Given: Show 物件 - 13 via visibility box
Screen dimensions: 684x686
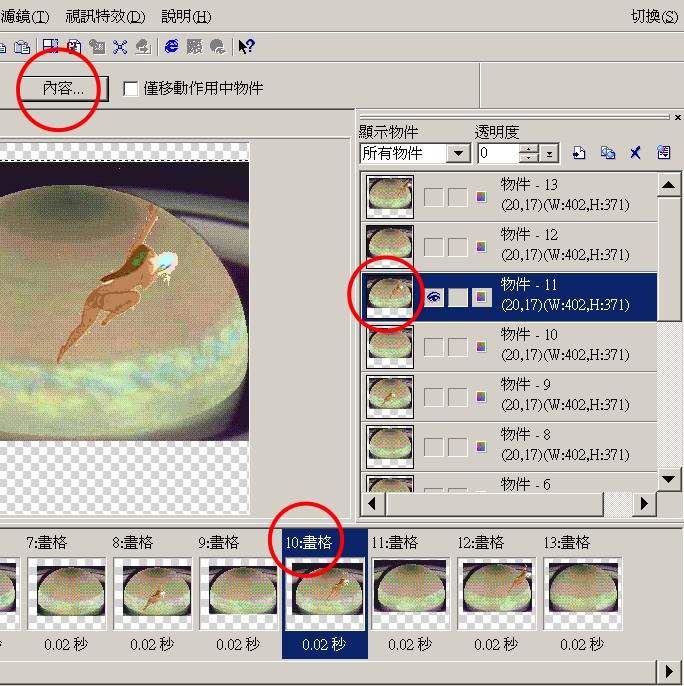Looking at the screenshot, I should tap(434, 197).
